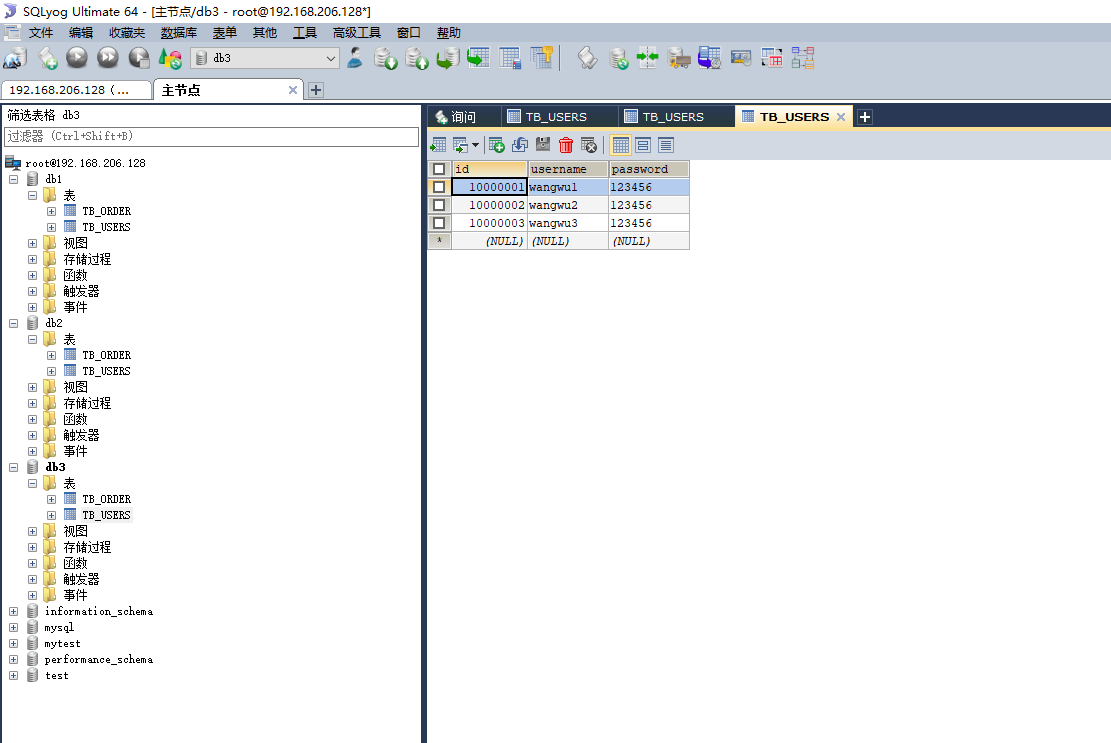
Task: Check the checkbox for row wangwu3
Action: click(439, 223)
